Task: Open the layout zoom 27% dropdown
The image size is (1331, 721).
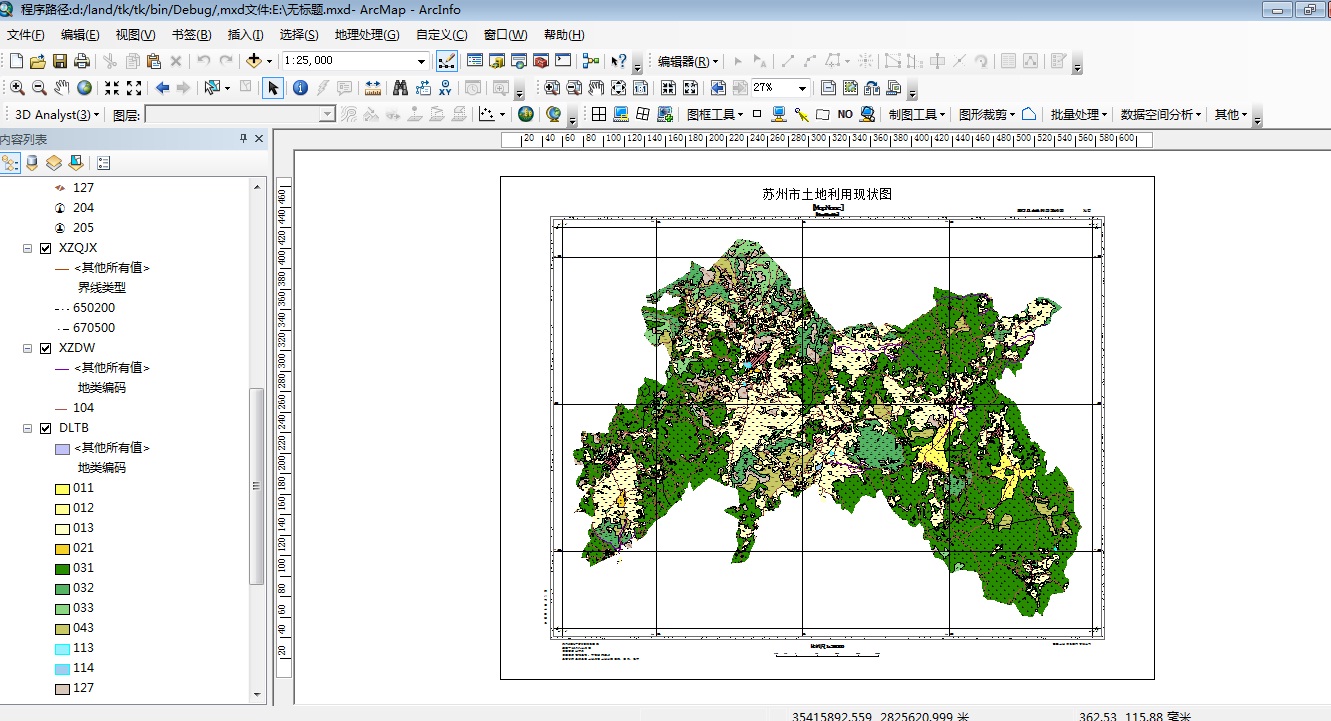Action: pyautogui.click(x=802, y=88)
